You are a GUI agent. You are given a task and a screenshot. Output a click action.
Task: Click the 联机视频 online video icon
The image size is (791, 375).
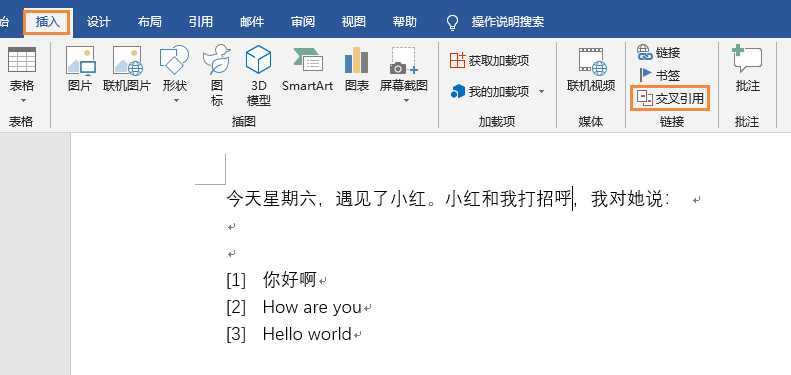(x=591, y=62)
